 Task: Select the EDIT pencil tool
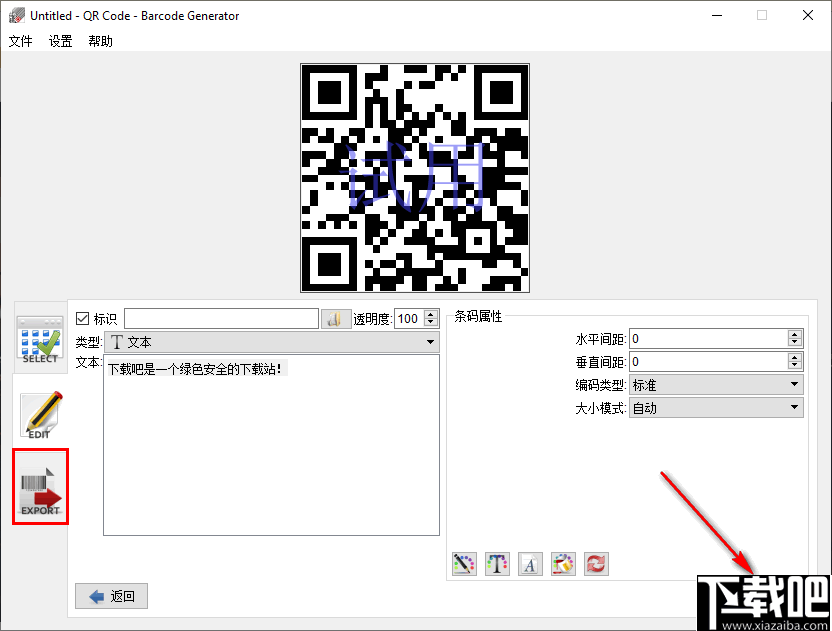(40, 414)
